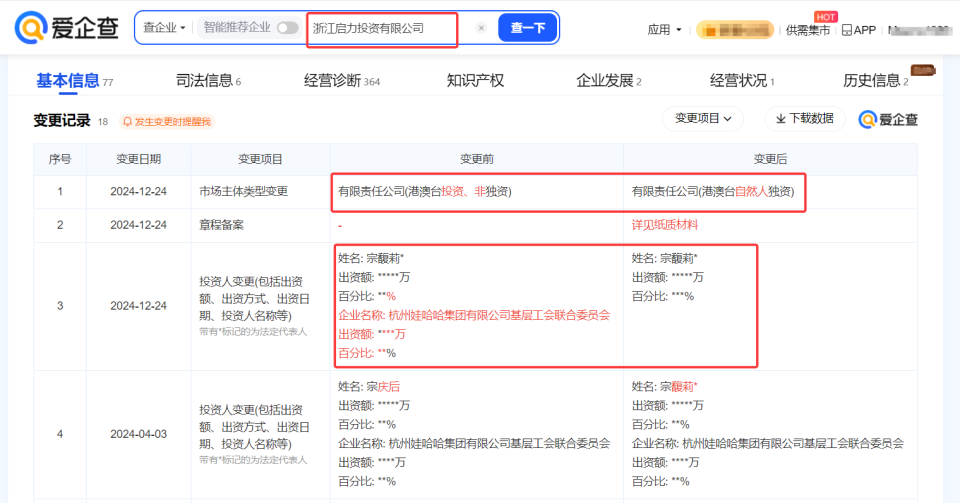Click the search box containing 浙江启力投资有限公司
The image size is (960, 503).
(382, 29)
